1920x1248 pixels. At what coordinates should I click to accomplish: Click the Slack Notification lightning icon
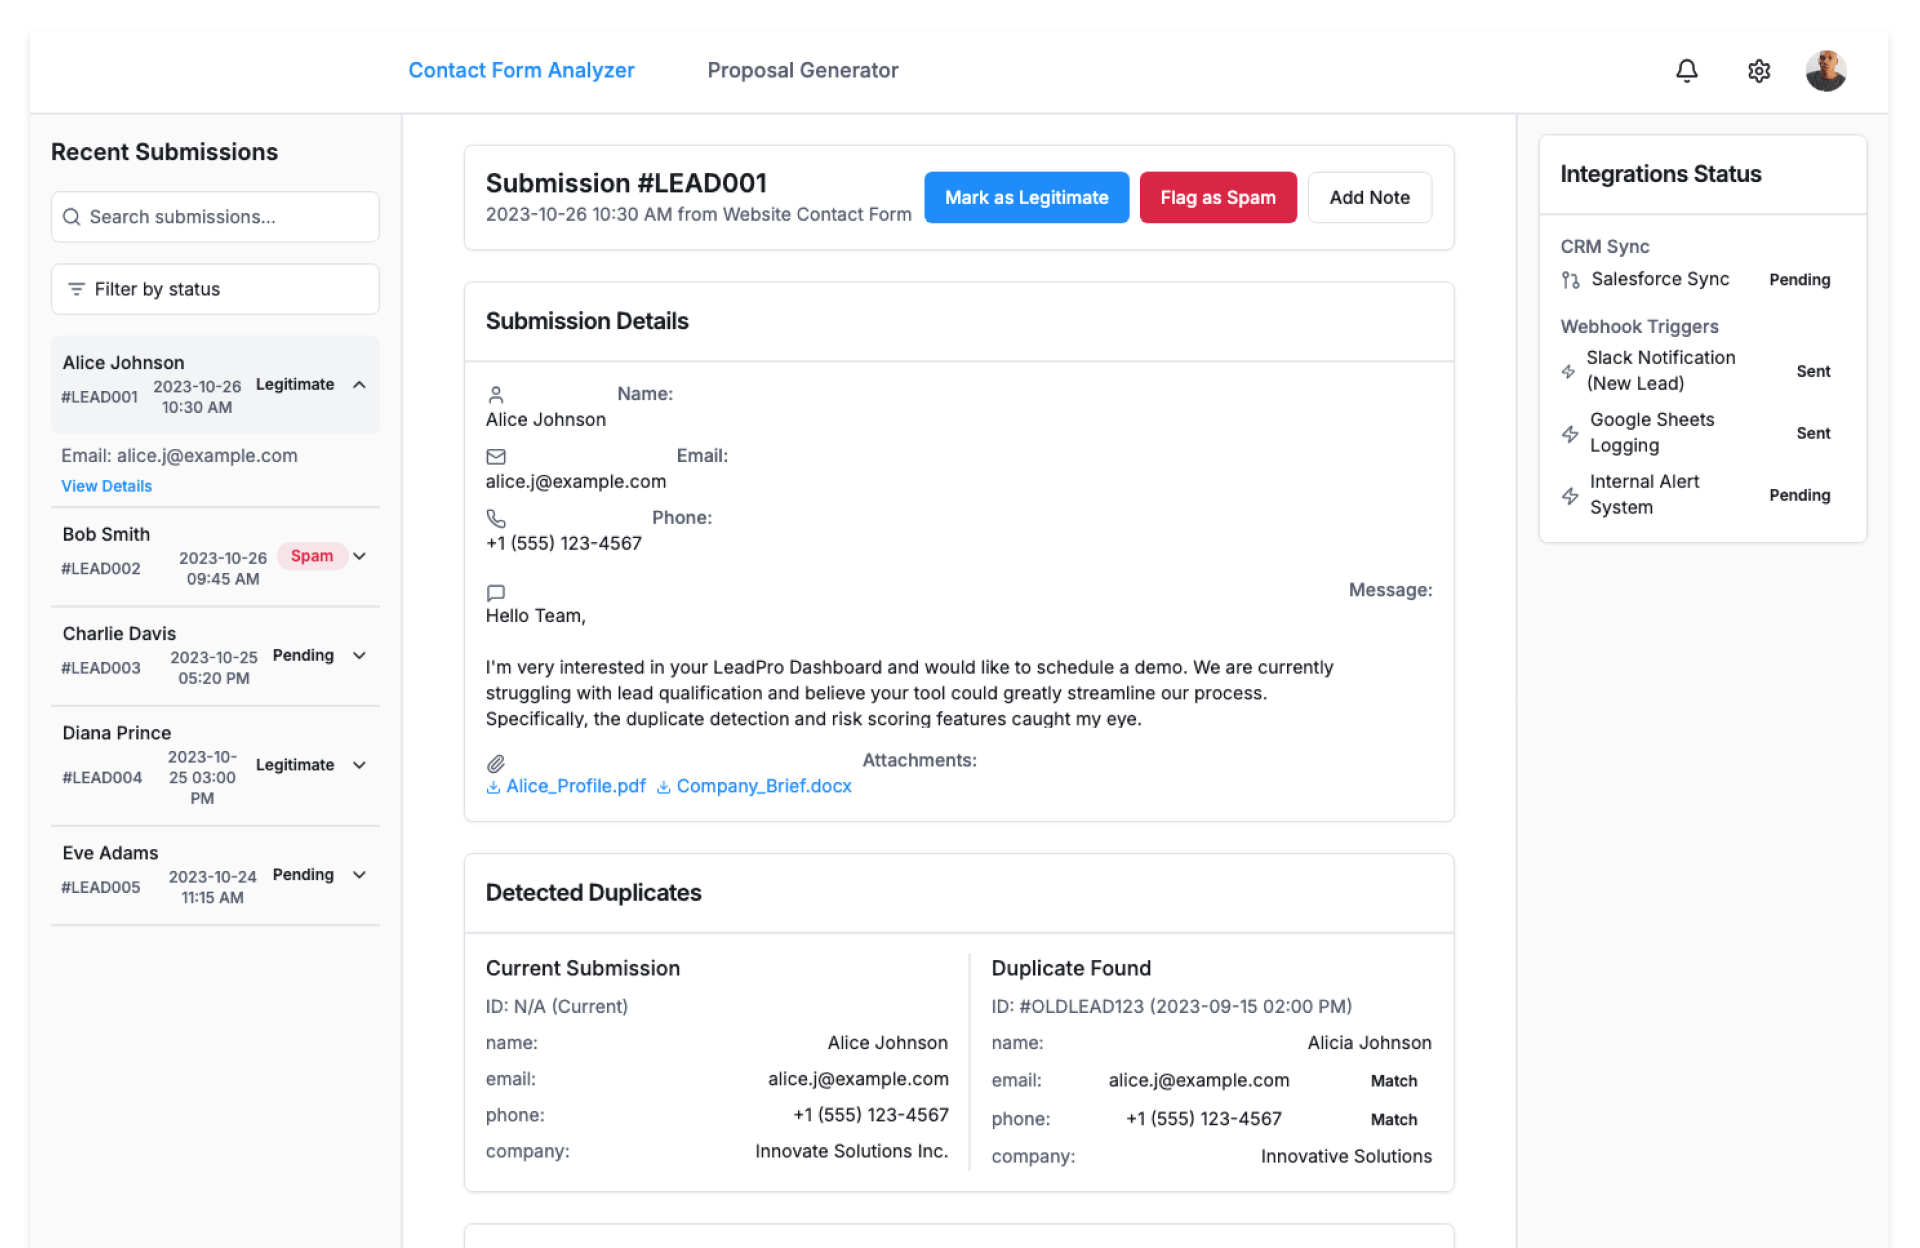coord(1568,371)
